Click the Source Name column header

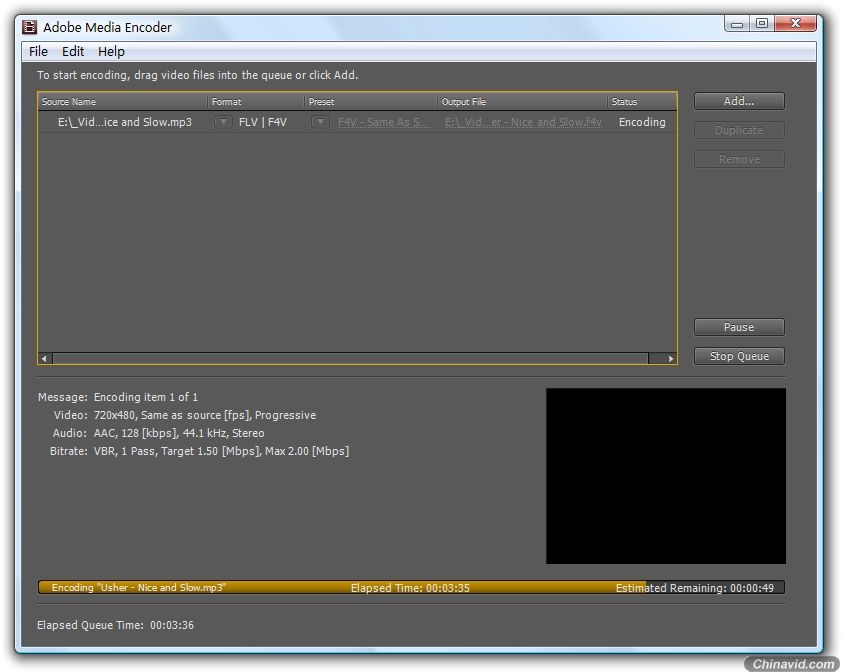pyautogui.click(x=122, y=102)
